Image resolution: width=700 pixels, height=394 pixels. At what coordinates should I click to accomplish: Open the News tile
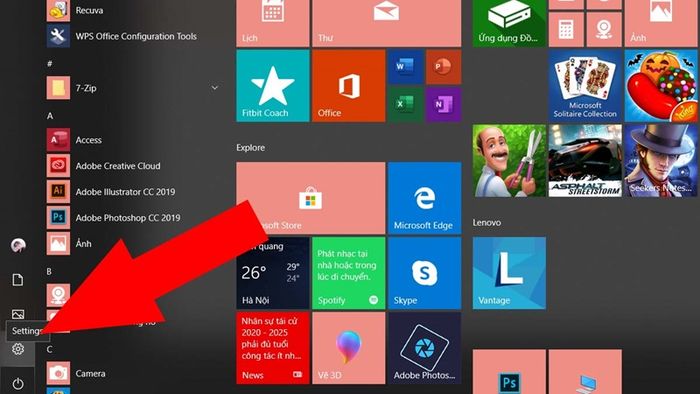click(273, 348)
